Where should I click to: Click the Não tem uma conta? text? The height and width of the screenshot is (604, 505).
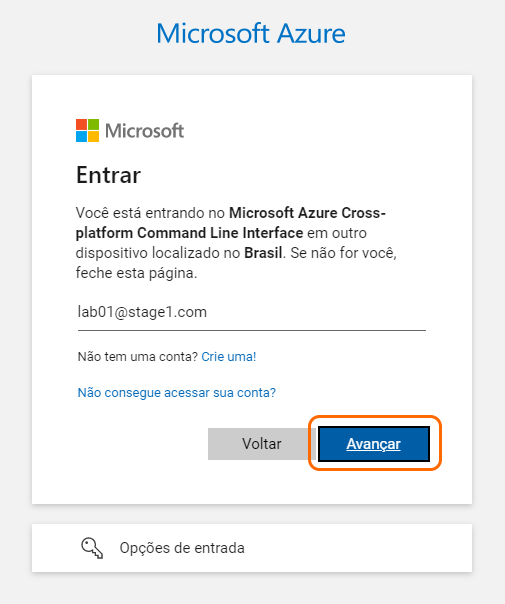point(138,357)
